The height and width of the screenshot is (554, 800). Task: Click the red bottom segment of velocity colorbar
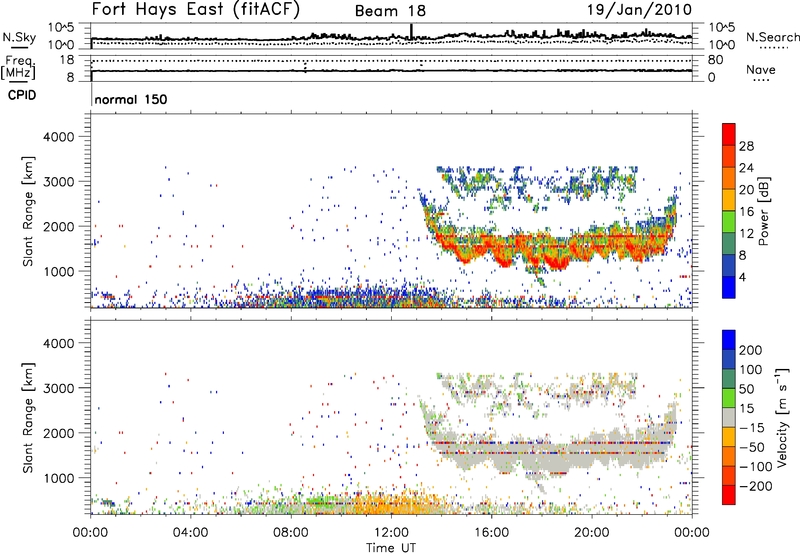729,495
